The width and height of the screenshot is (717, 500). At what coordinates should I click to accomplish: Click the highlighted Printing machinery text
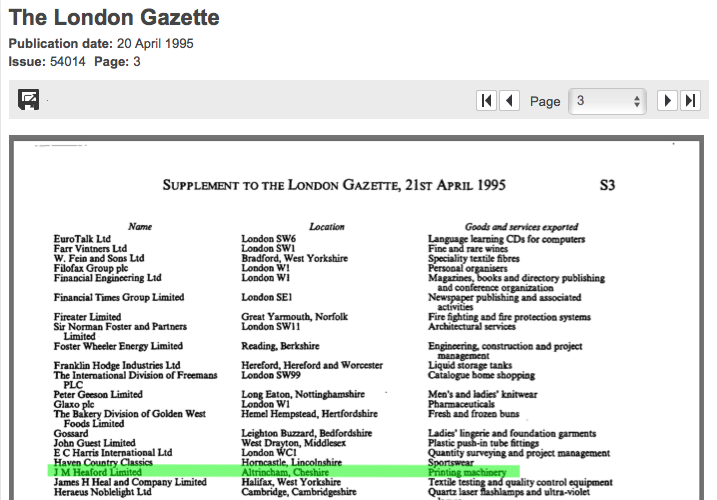coord(467,472)
